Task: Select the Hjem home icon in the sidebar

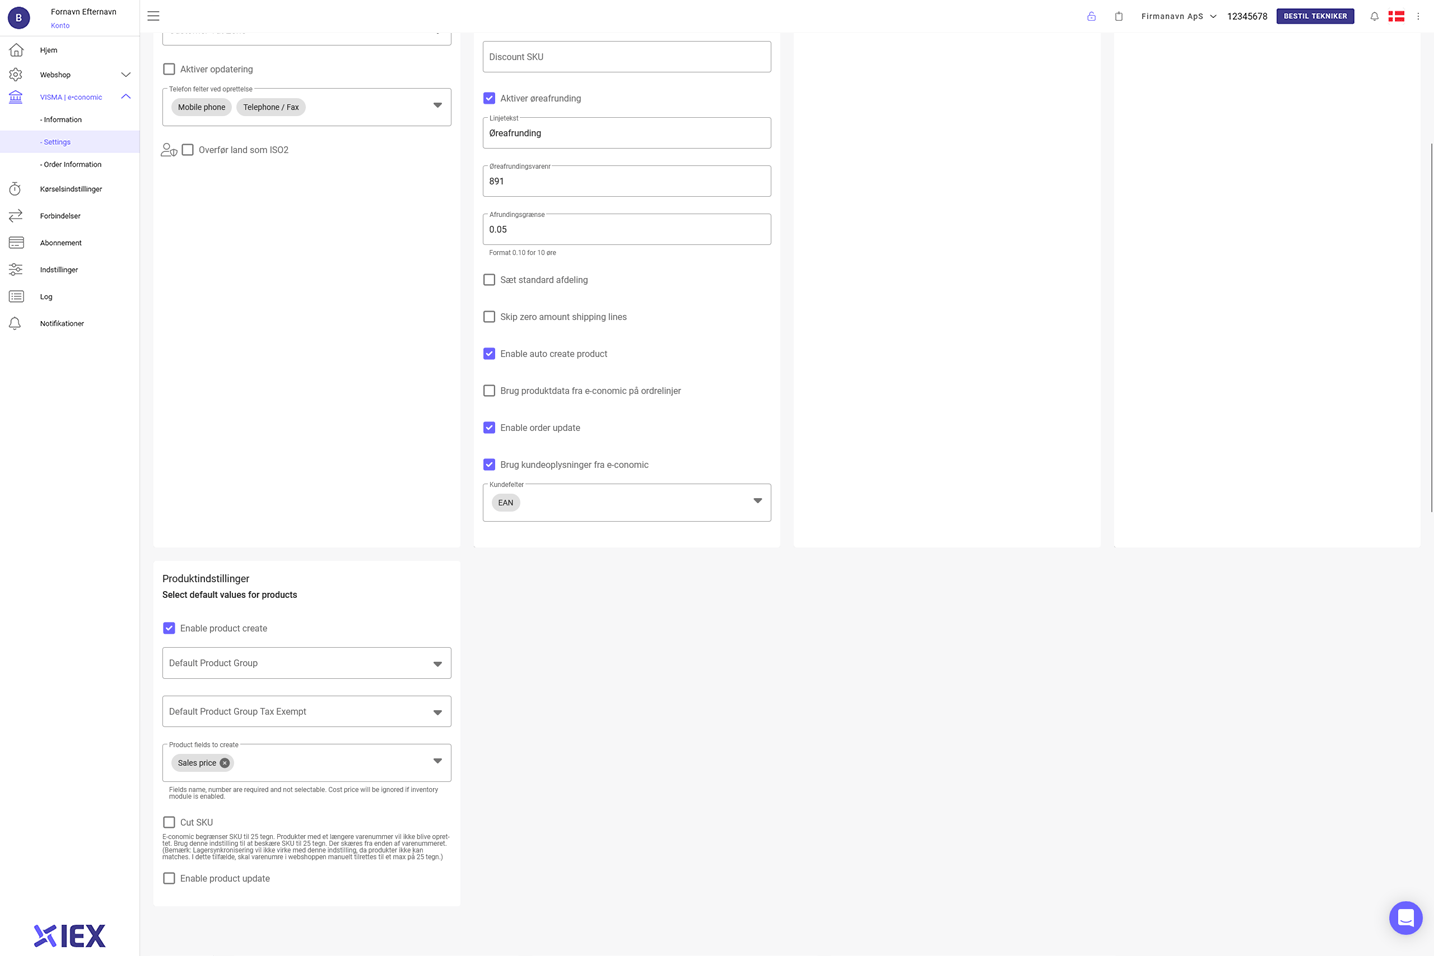Action: pyautogui.click(x=15, y=48)
